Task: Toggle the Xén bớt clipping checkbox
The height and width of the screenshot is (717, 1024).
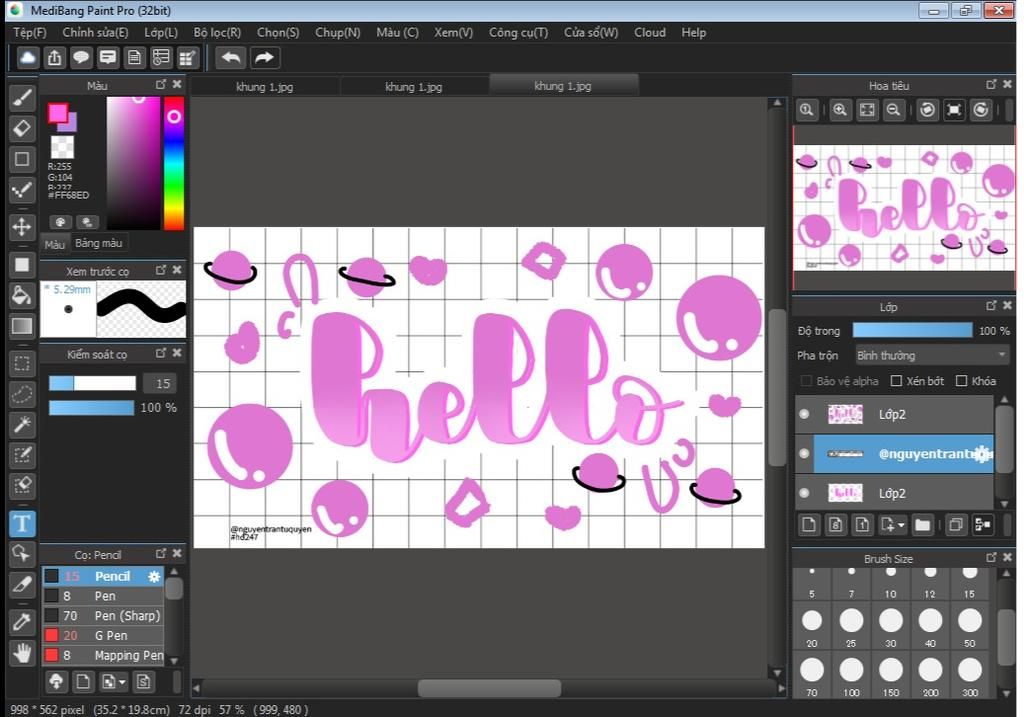Action: click(897, 381)
